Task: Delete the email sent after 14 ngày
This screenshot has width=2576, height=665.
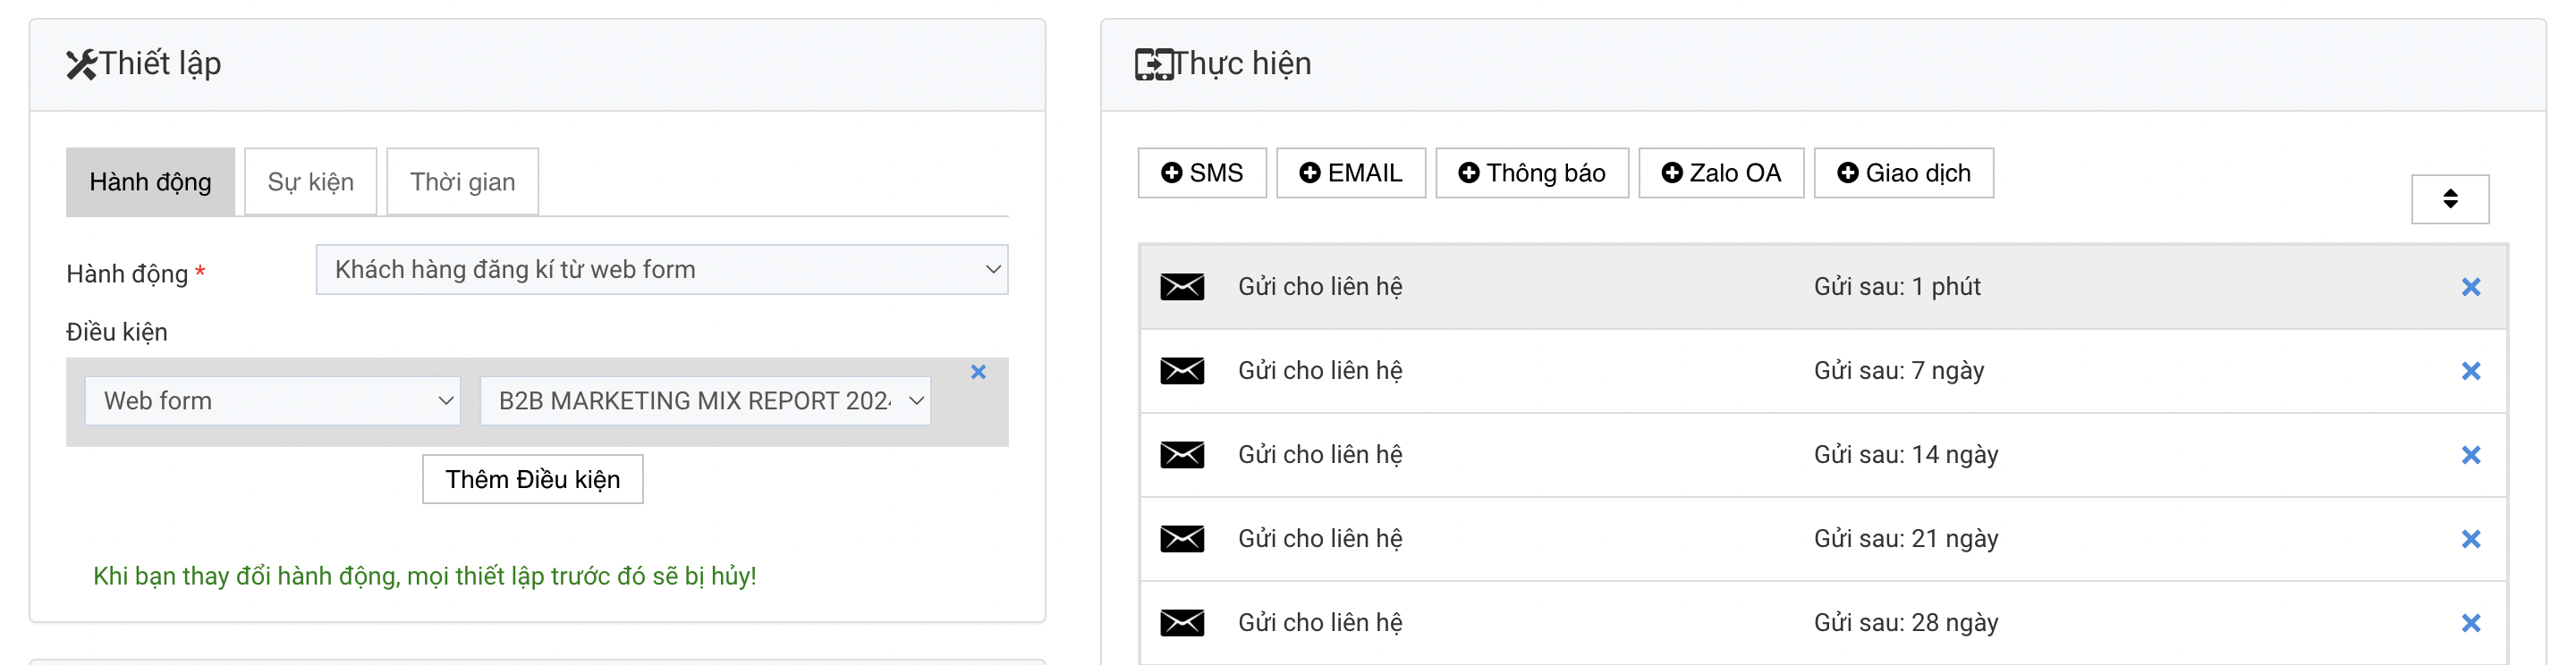Action: [2470, 455]
